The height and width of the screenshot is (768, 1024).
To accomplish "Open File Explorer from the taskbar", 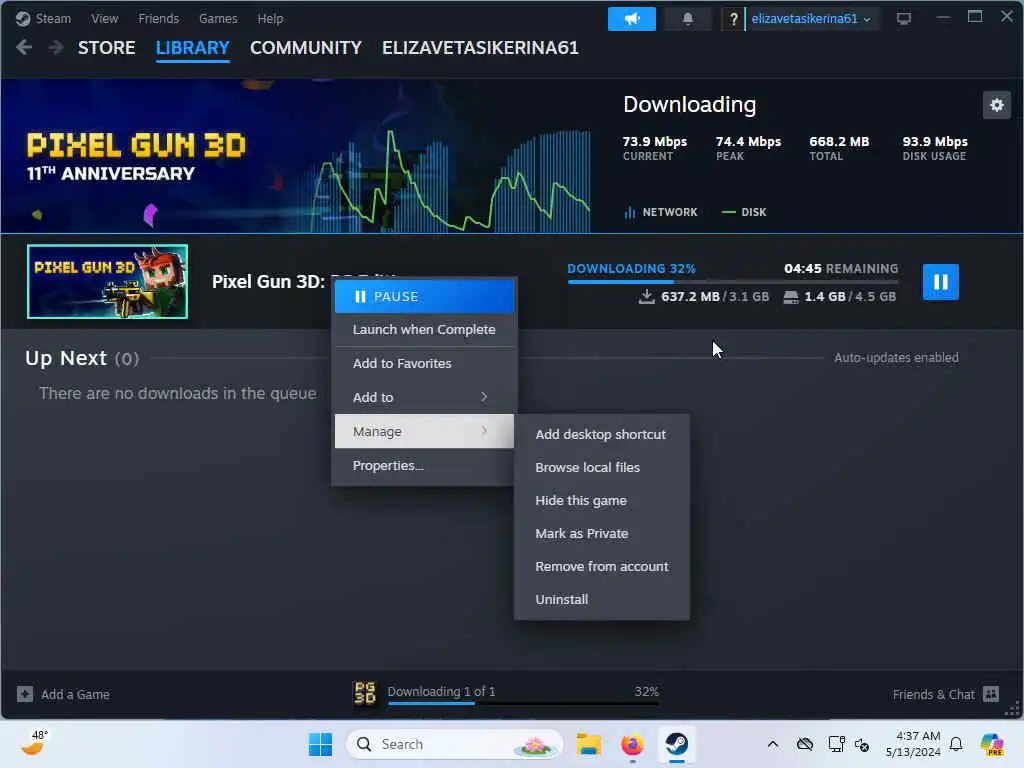I will (x=588, y=744).
